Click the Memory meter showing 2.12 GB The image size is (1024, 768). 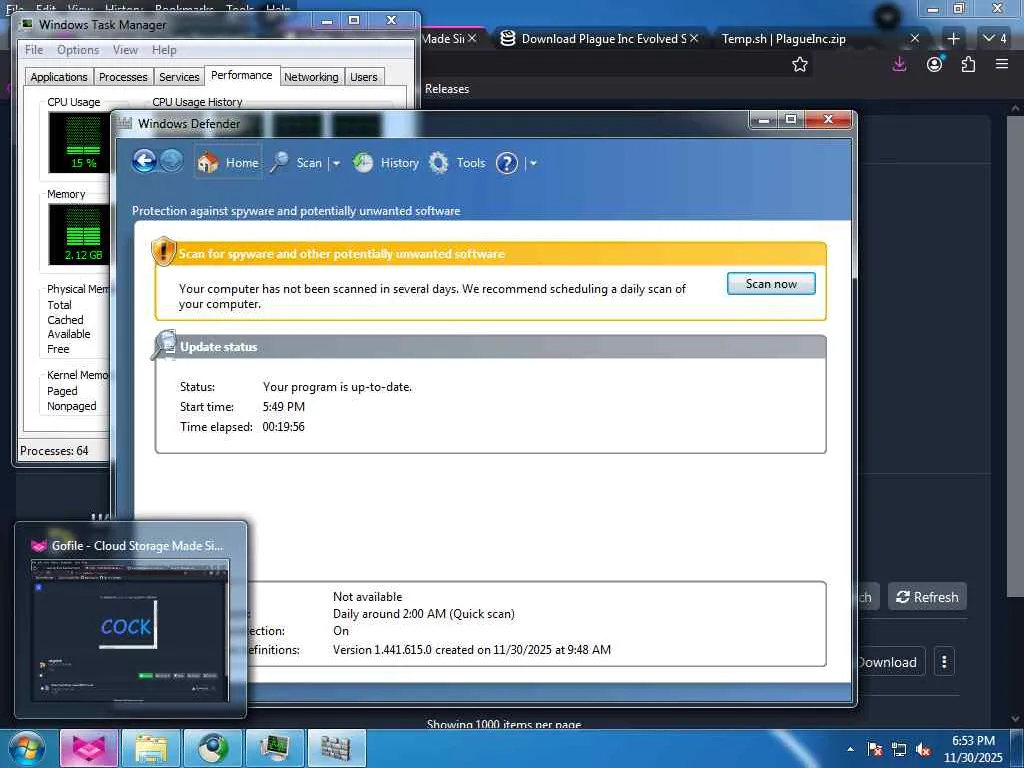80,234
